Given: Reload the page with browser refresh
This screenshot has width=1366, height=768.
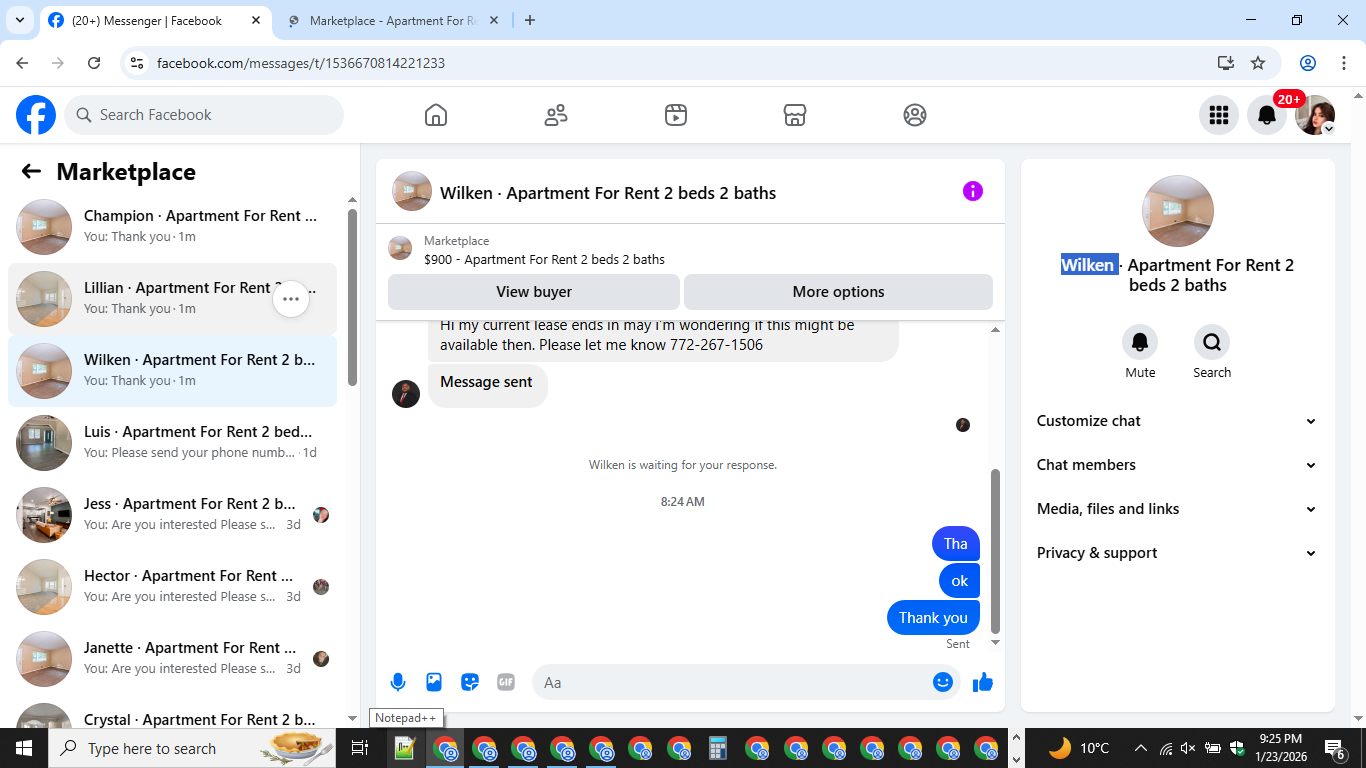Looking at the screenshot, I should [94, 63].
